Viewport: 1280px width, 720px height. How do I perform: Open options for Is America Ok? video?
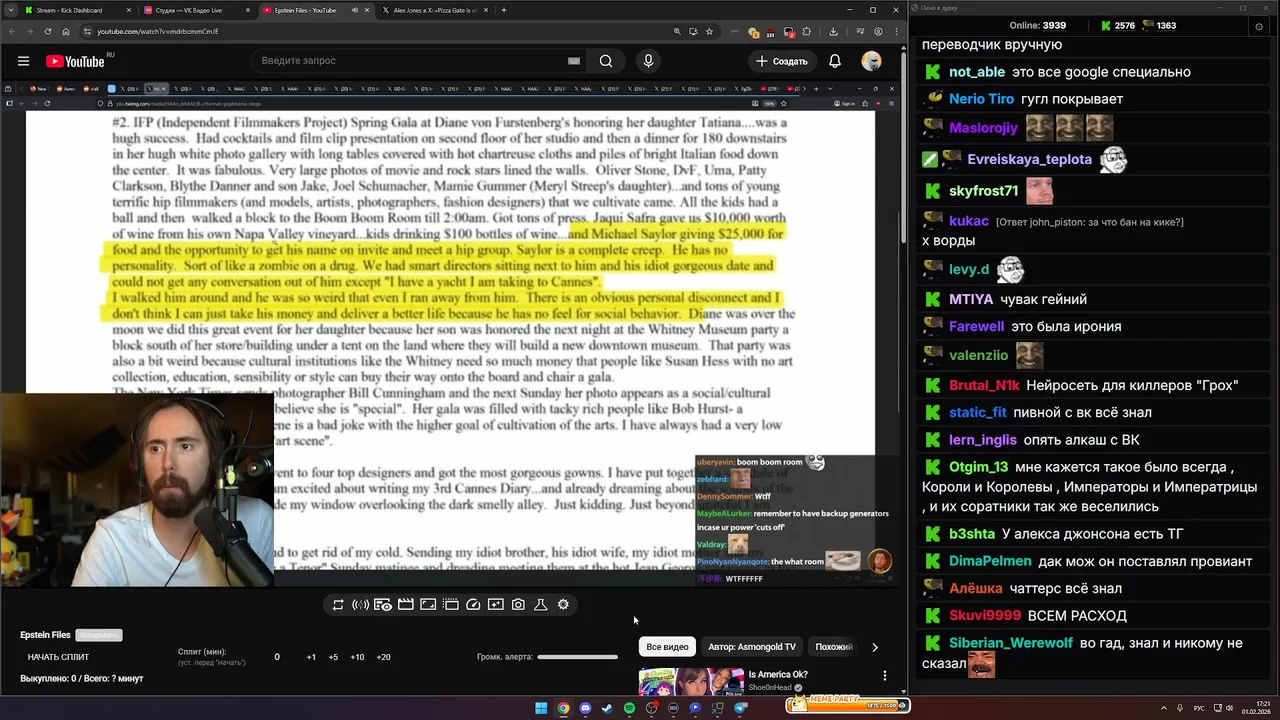pos(884,676)
